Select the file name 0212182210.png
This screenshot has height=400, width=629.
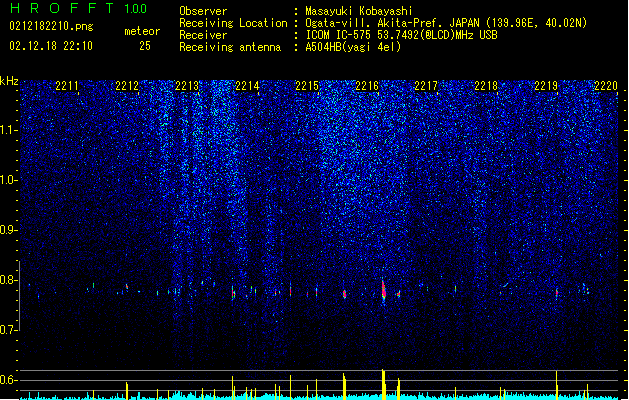51,26
